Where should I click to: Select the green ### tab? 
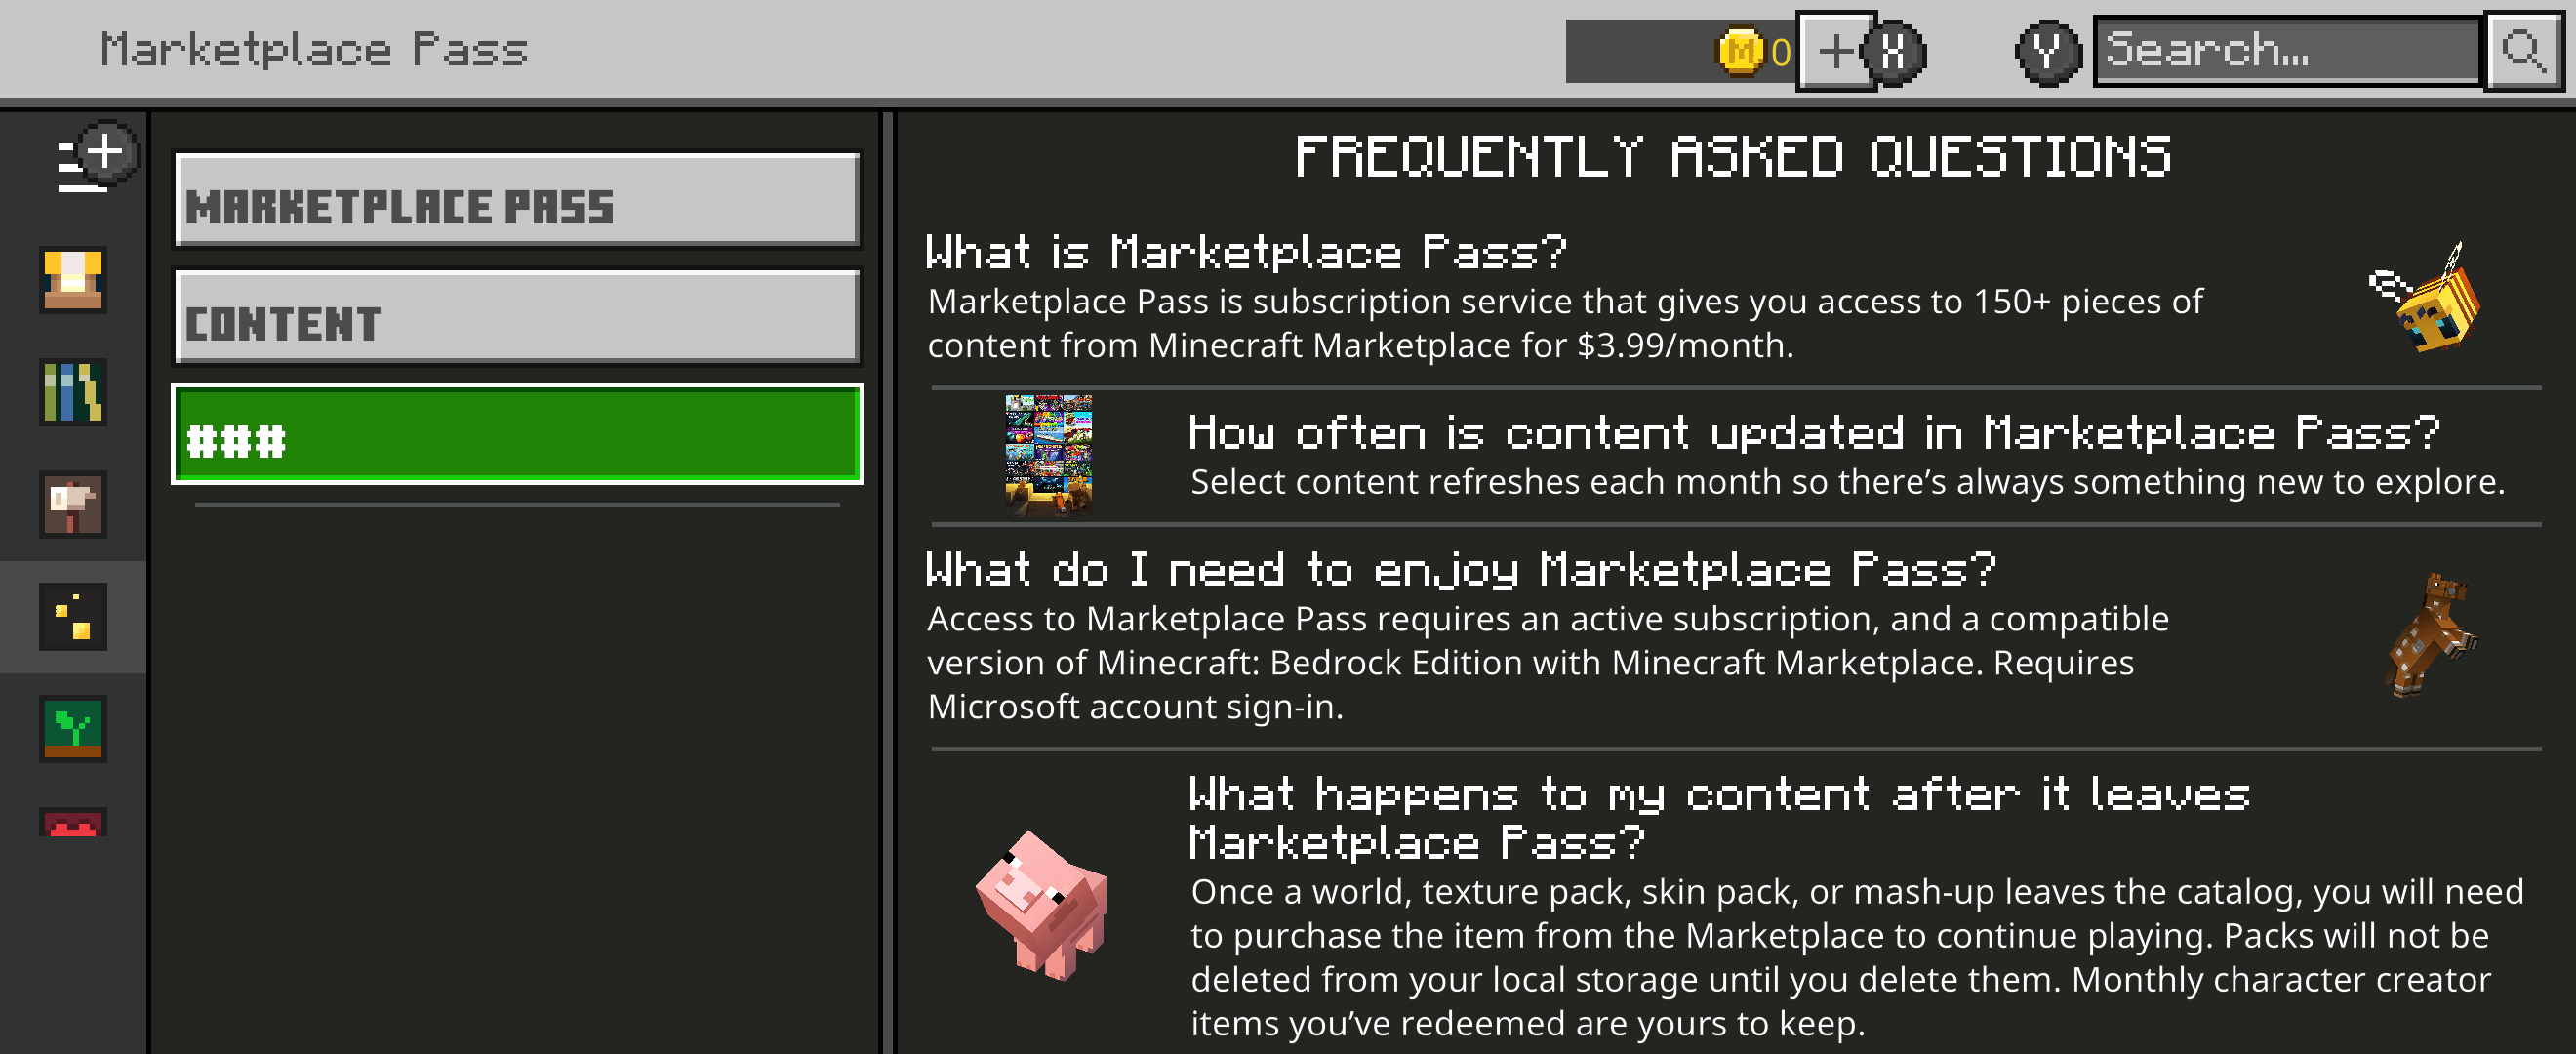click(x=517, y=434)
